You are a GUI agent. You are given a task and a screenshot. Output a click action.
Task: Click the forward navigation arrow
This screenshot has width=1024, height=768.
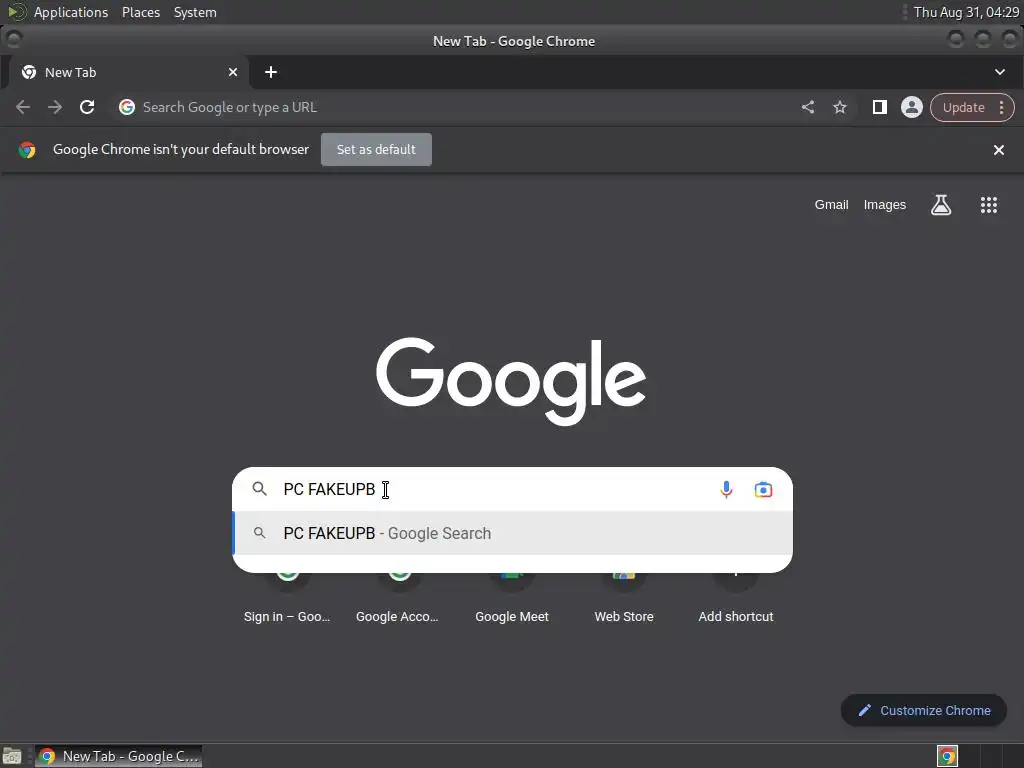[x=55, y=107]
